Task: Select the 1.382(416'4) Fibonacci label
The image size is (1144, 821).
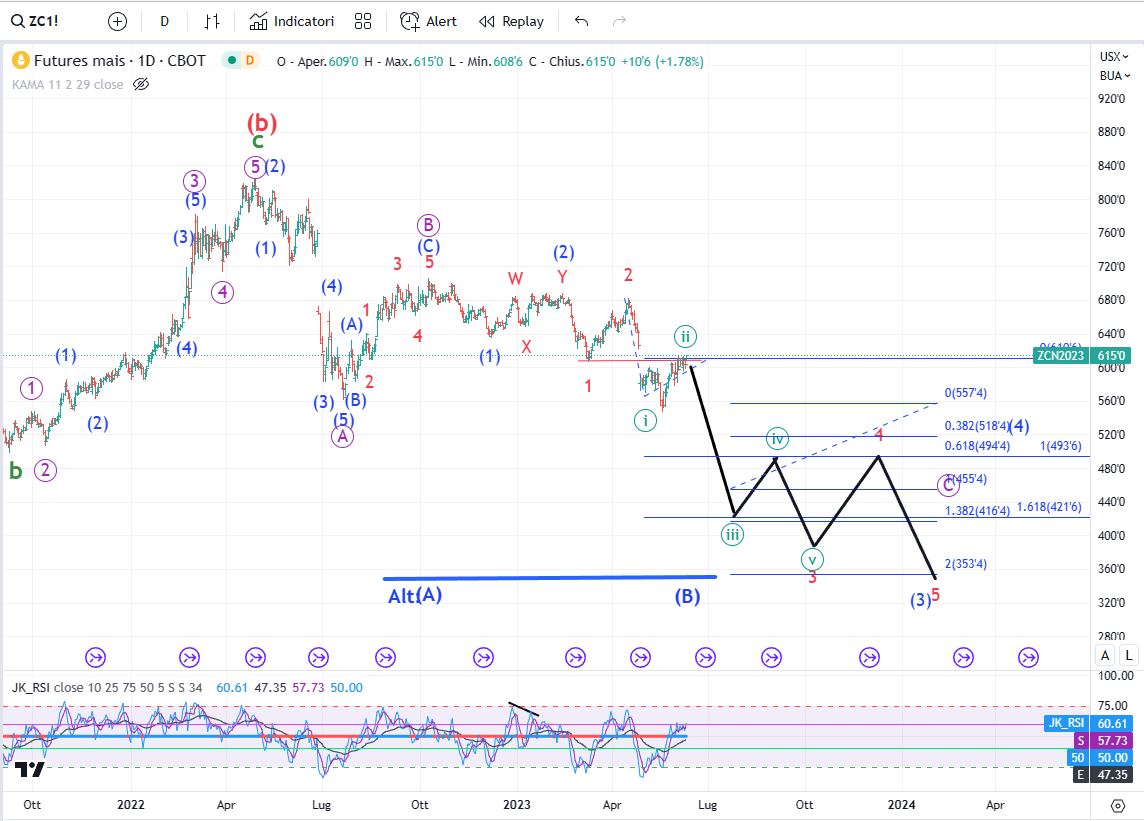Action: 977,510
